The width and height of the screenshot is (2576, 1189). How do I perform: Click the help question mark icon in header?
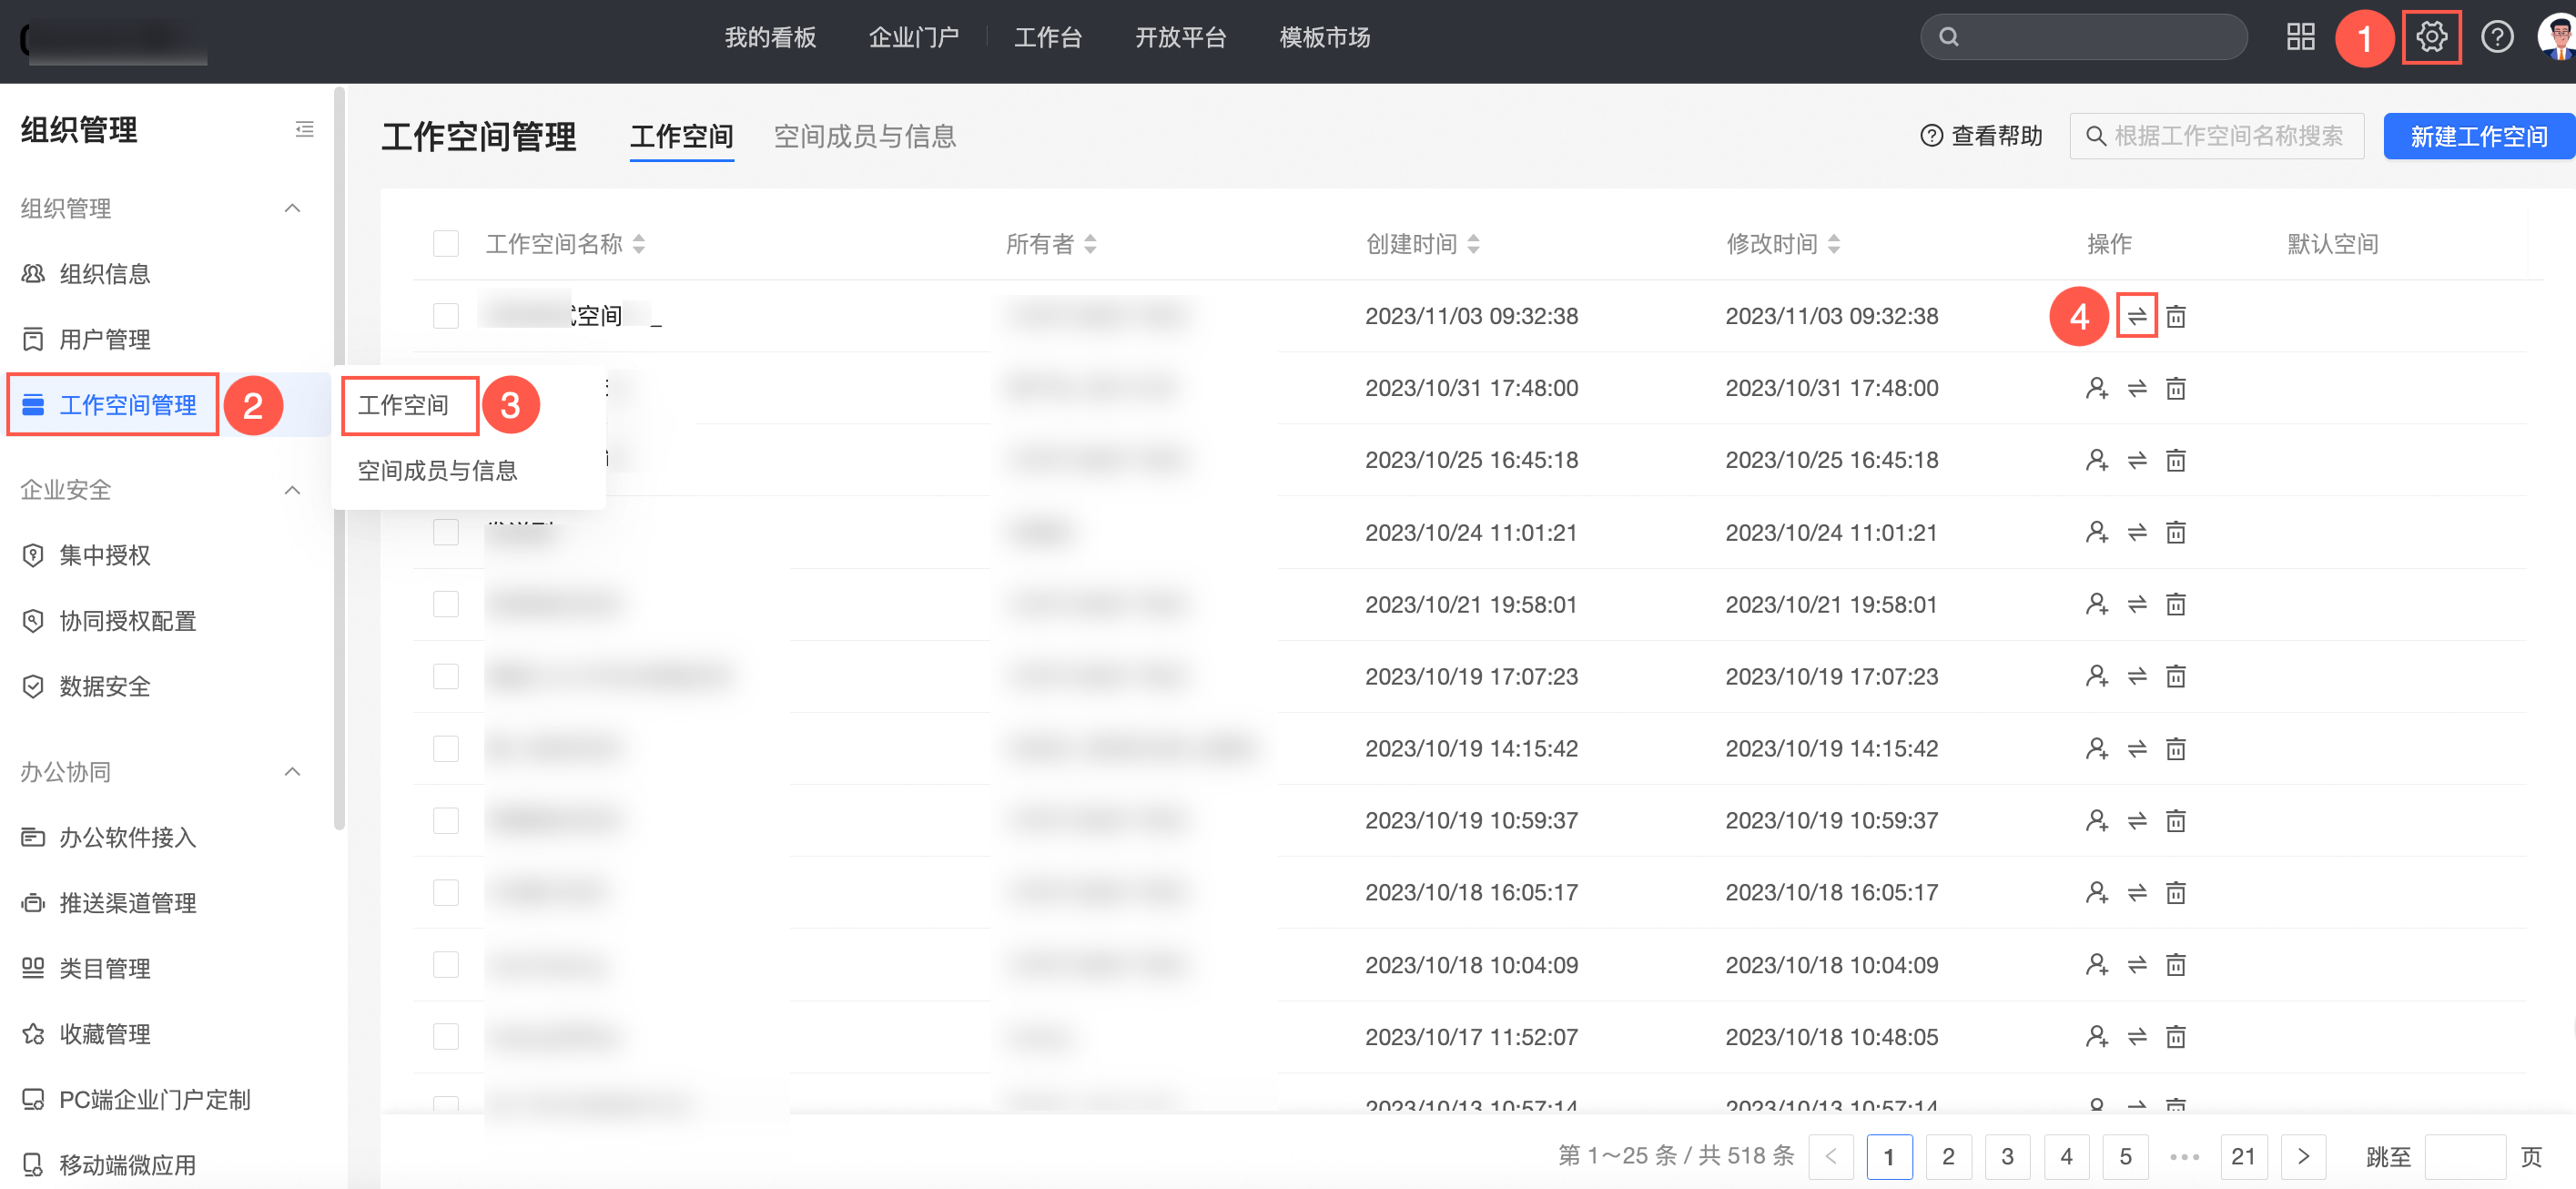2496,38
